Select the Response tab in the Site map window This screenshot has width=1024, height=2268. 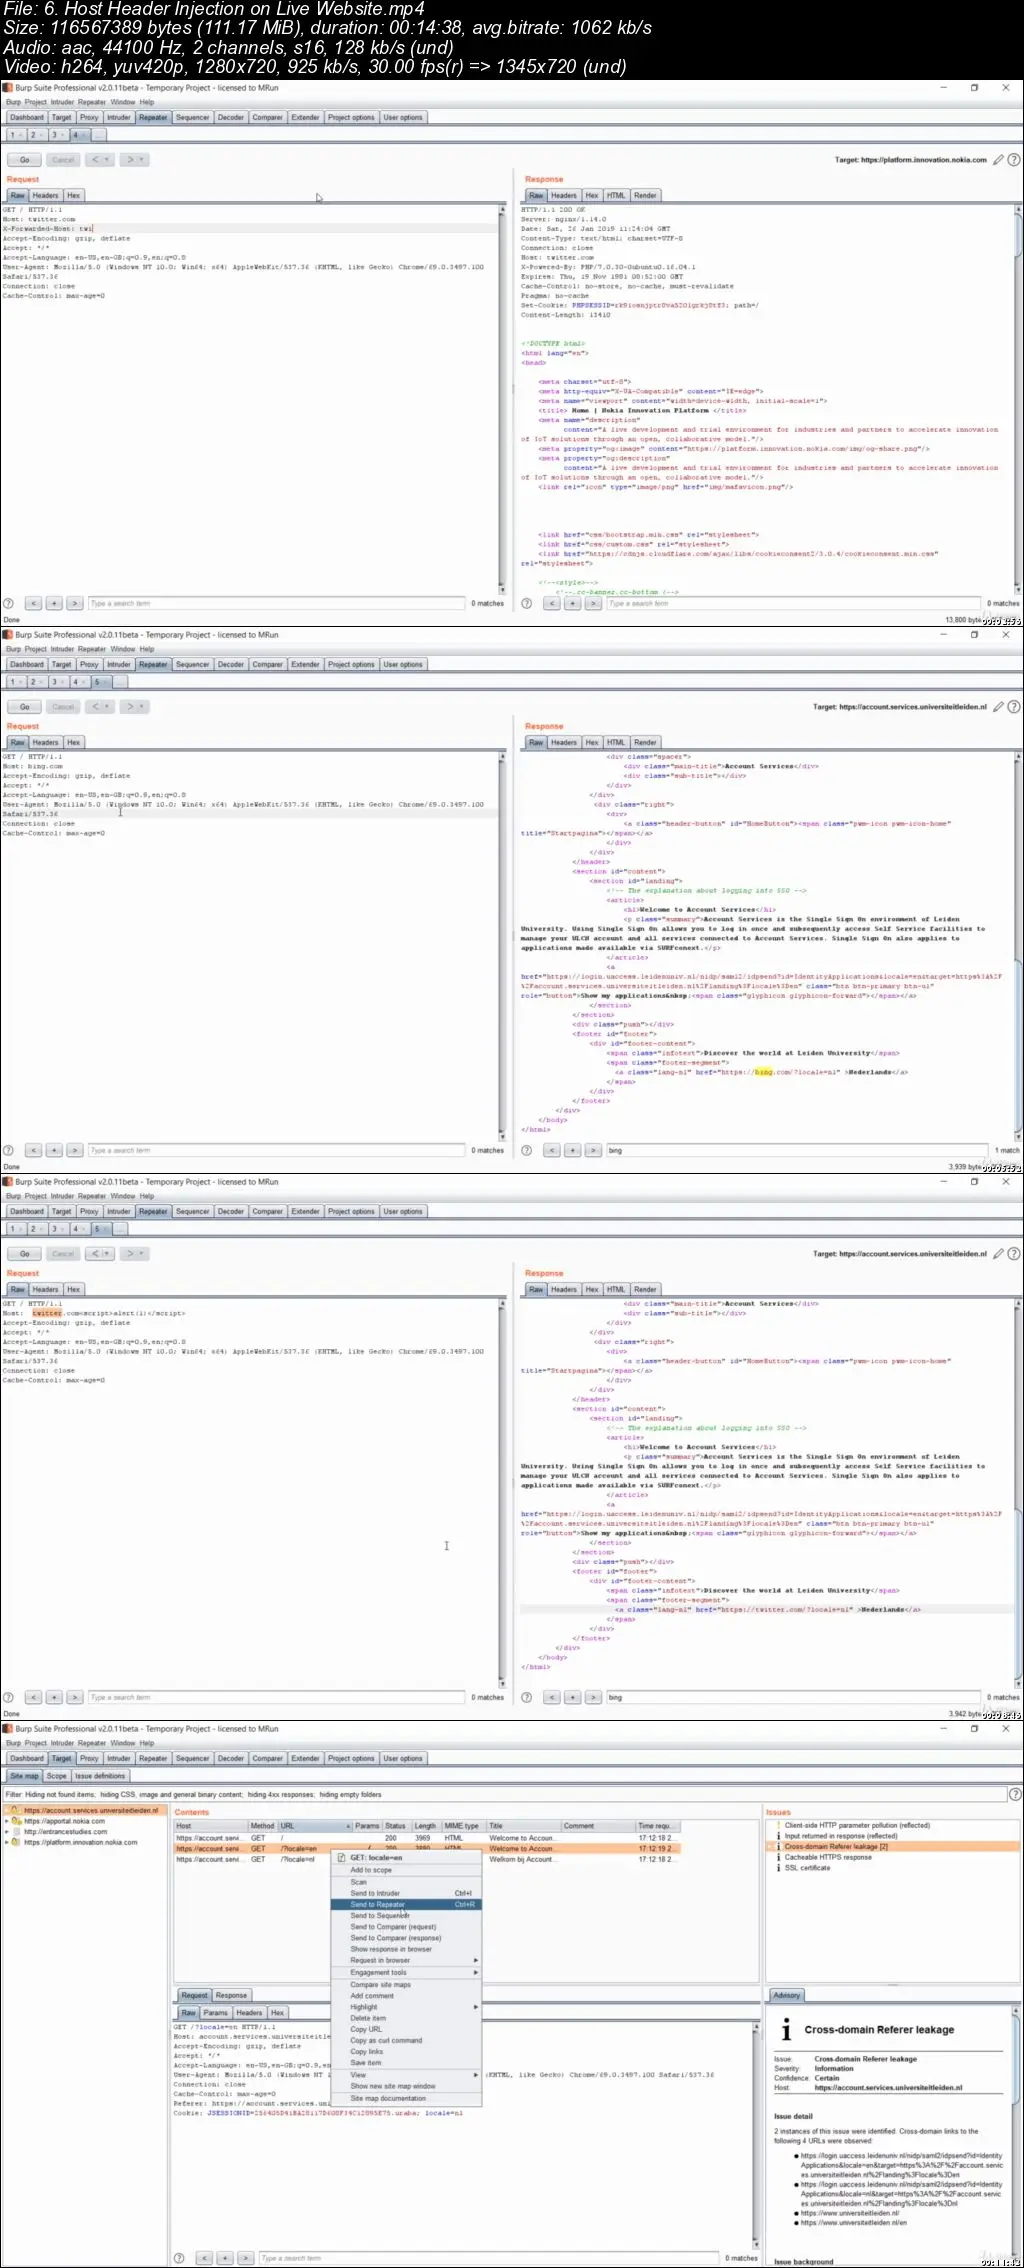(231, 1995)
